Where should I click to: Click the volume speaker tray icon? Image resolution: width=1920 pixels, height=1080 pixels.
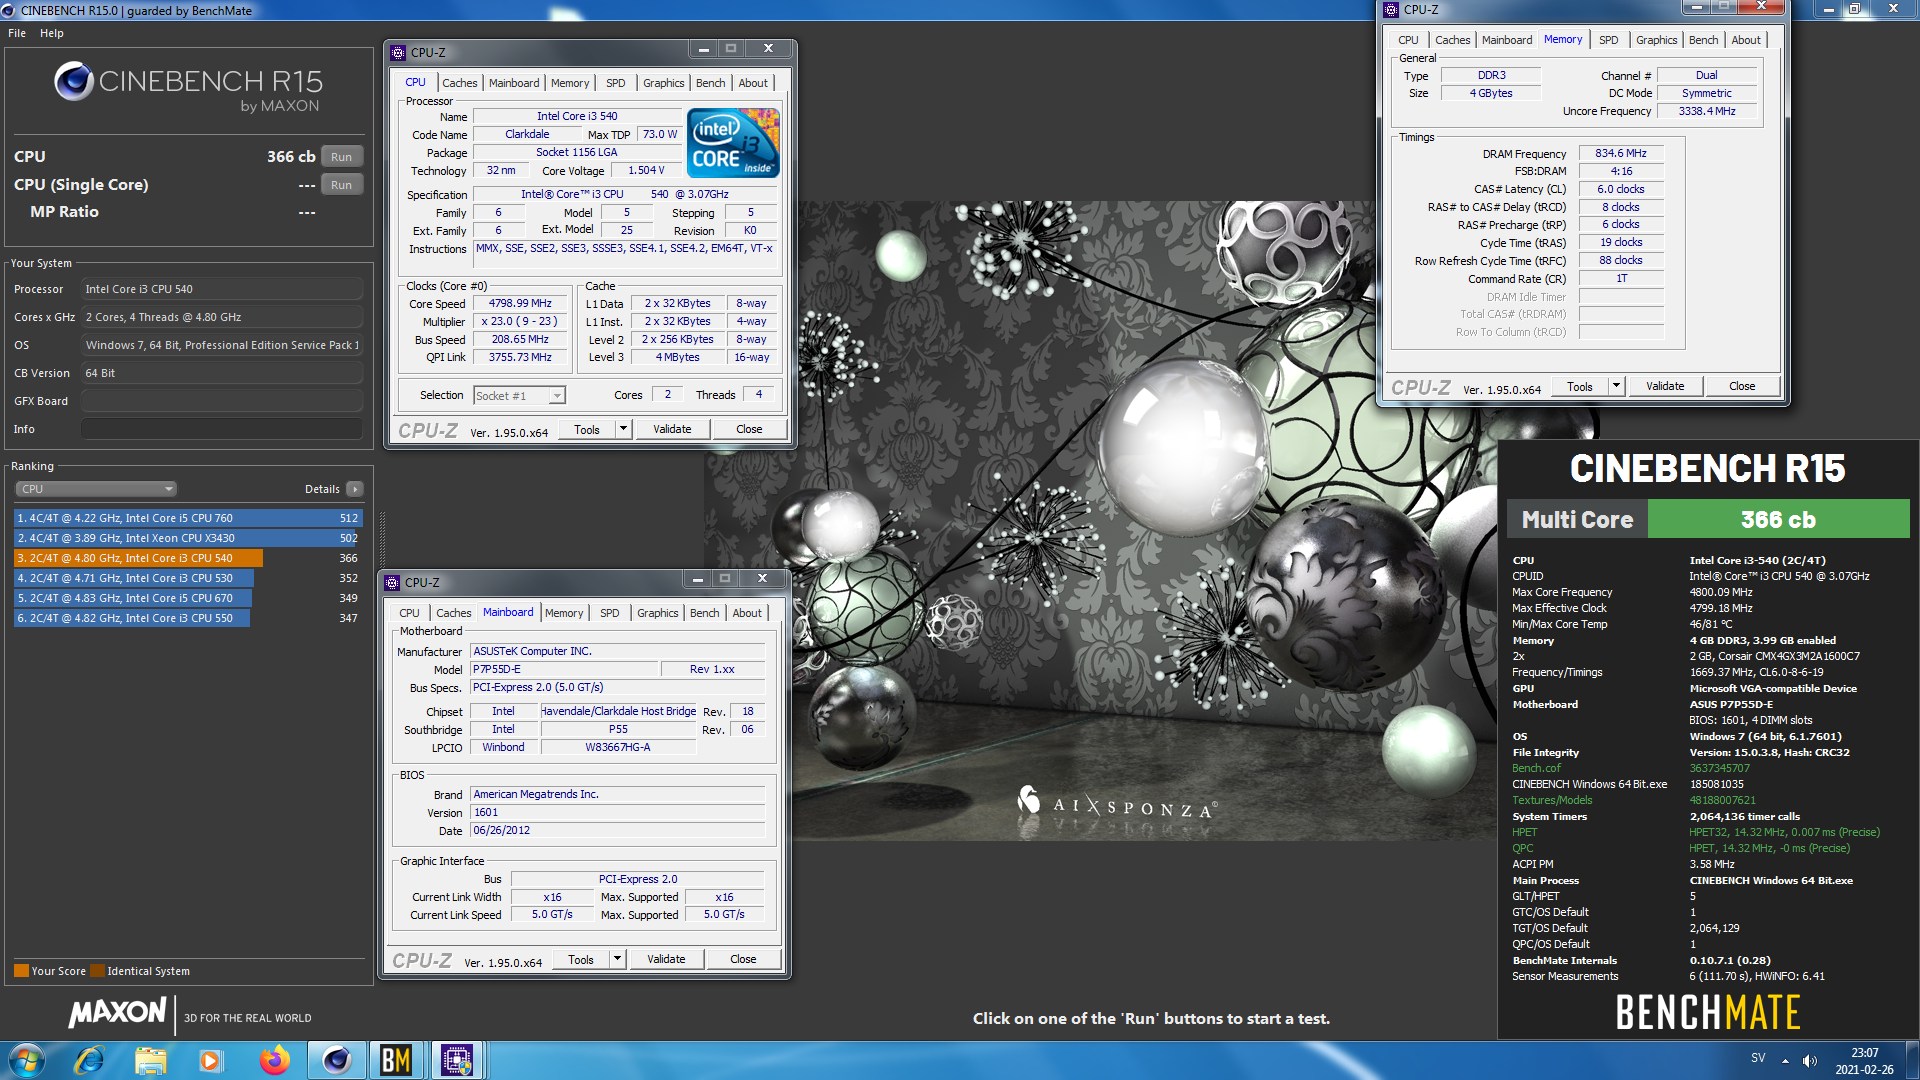point(1809,1060)
